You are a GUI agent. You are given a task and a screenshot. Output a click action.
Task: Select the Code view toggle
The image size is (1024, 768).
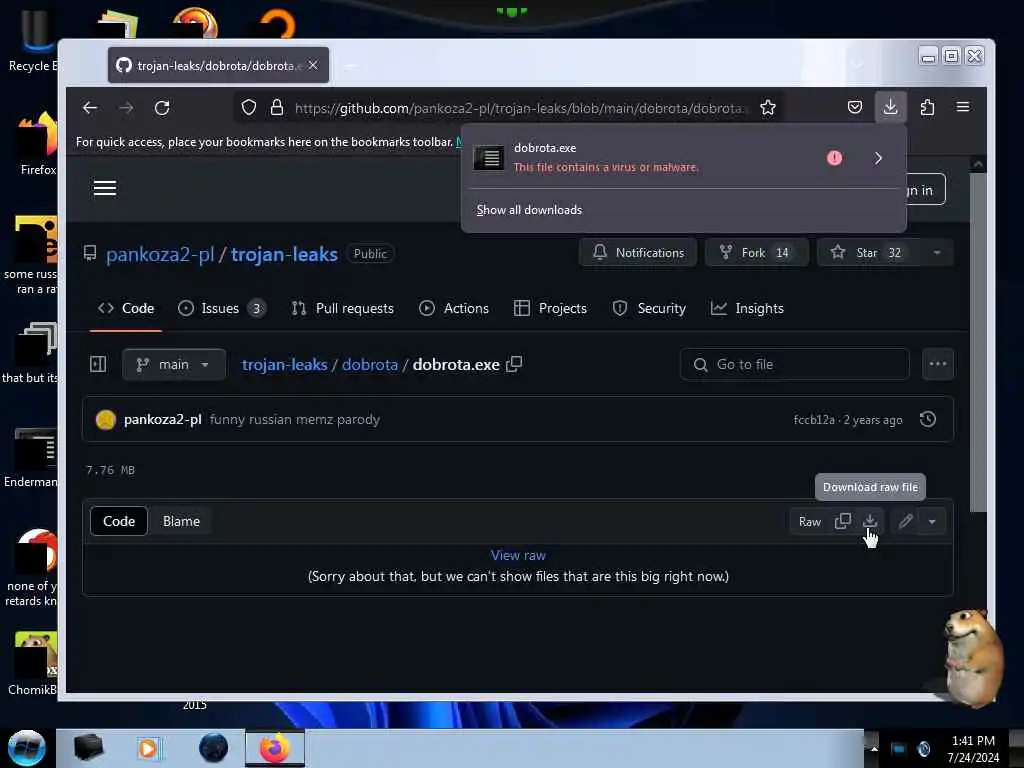[x=119, y=521]
